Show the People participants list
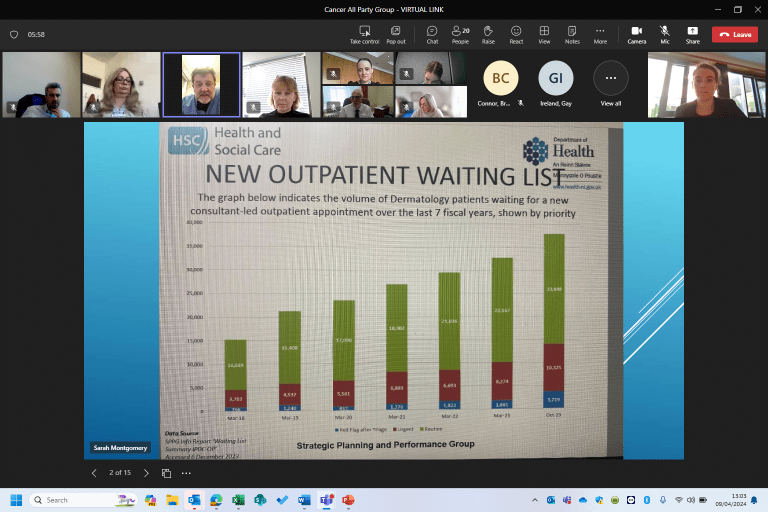 click(460, 35)
